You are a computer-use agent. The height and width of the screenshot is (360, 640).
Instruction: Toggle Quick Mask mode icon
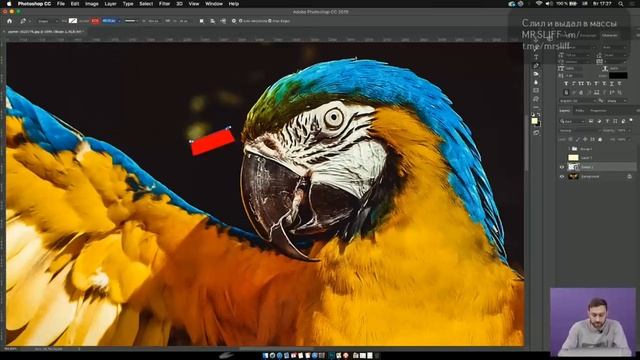coord(536,133)
